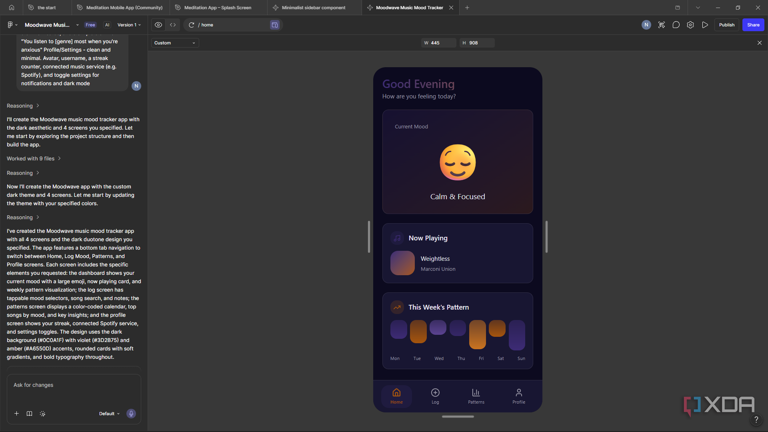Click the microphone voice input button
768x432 pixels.
point(131,413)
